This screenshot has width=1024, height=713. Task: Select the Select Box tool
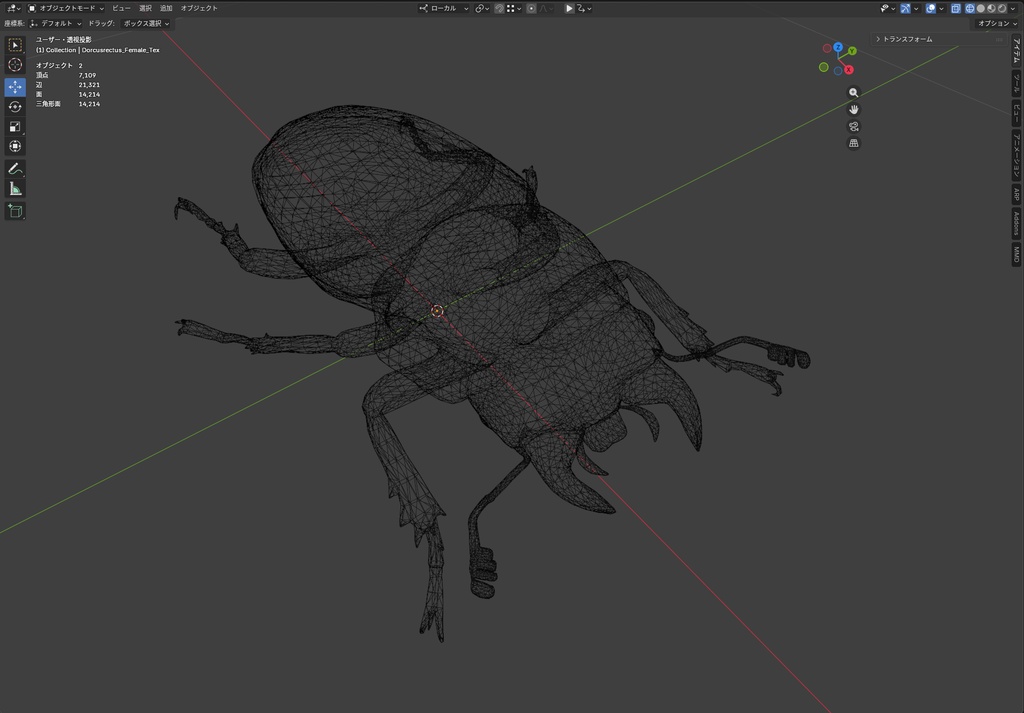14,44
